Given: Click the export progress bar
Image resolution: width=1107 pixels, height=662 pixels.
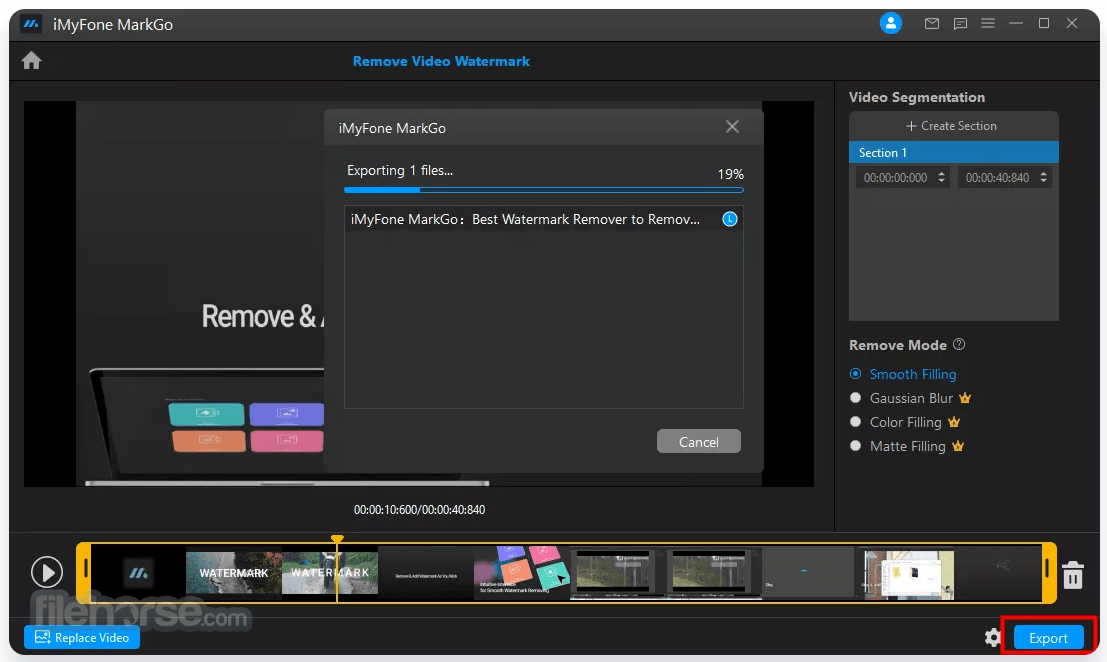Looking at the screenshot, I should point(544,190).
